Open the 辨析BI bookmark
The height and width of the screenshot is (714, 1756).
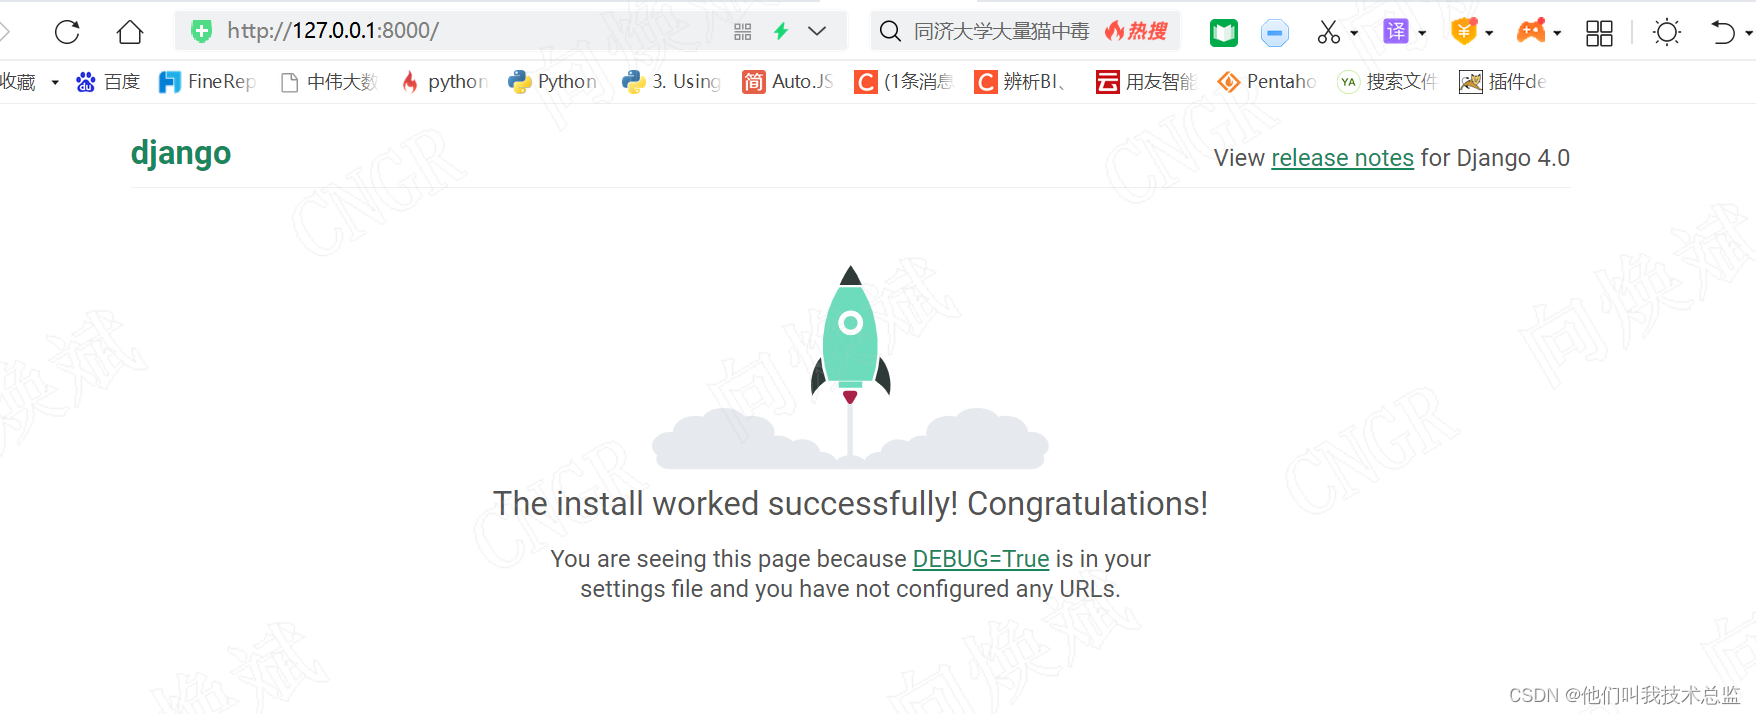[x=1020, y=82]
